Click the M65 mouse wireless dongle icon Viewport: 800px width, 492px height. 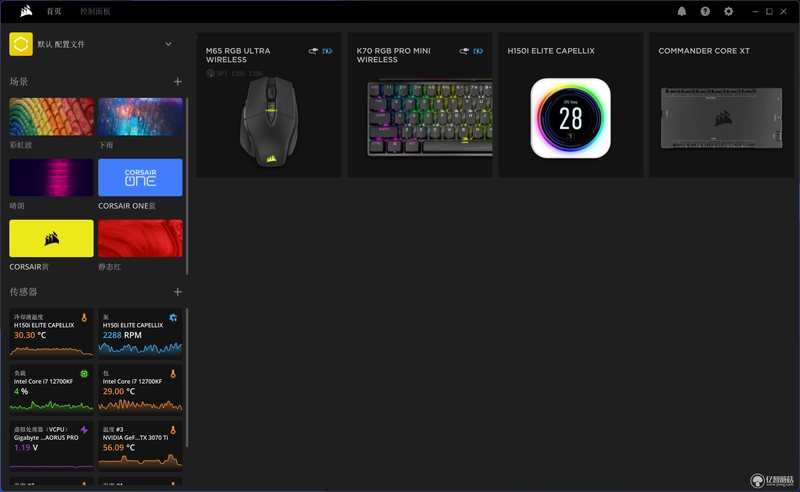pos(313,51)
